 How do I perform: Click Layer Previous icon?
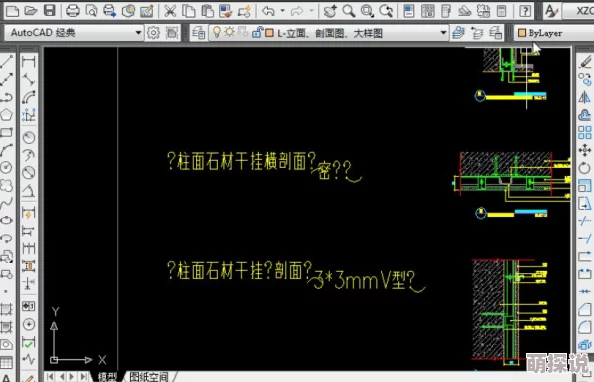pyautogui.click(x=477, y=33)
